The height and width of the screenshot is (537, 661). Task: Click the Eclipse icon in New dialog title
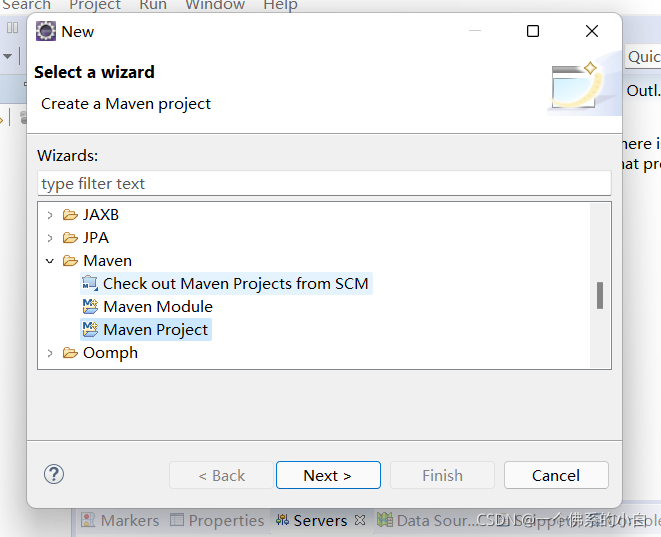coord(46,31)
